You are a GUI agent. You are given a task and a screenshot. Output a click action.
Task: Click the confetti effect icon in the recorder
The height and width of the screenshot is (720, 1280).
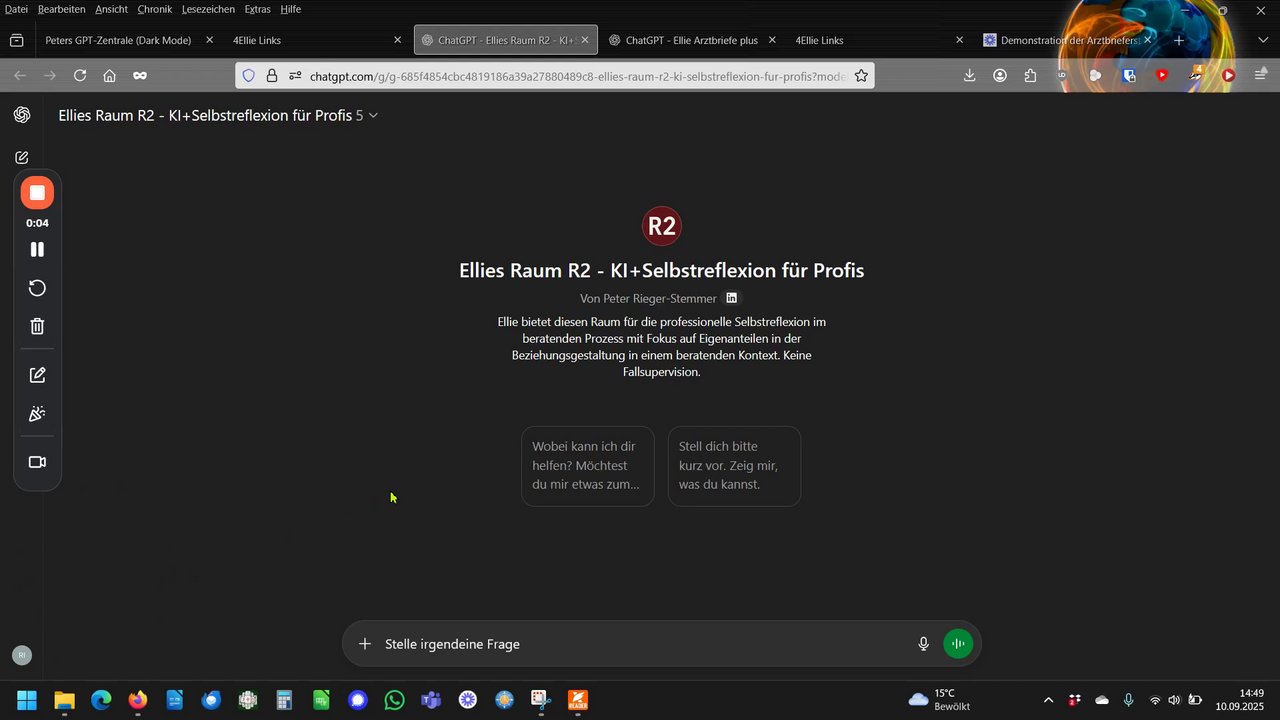tap(37, 414)
